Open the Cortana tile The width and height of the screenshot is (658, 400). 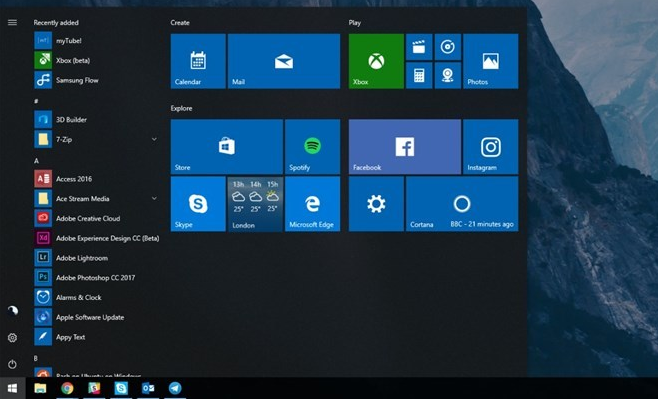[462, 204]
